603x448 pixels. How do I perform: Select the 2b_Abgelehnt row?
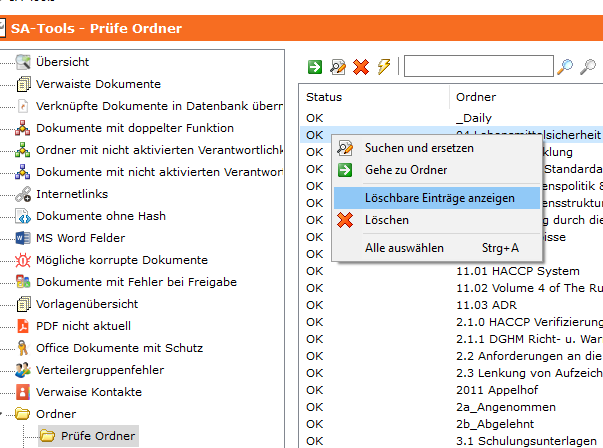[x=451, y=424]
